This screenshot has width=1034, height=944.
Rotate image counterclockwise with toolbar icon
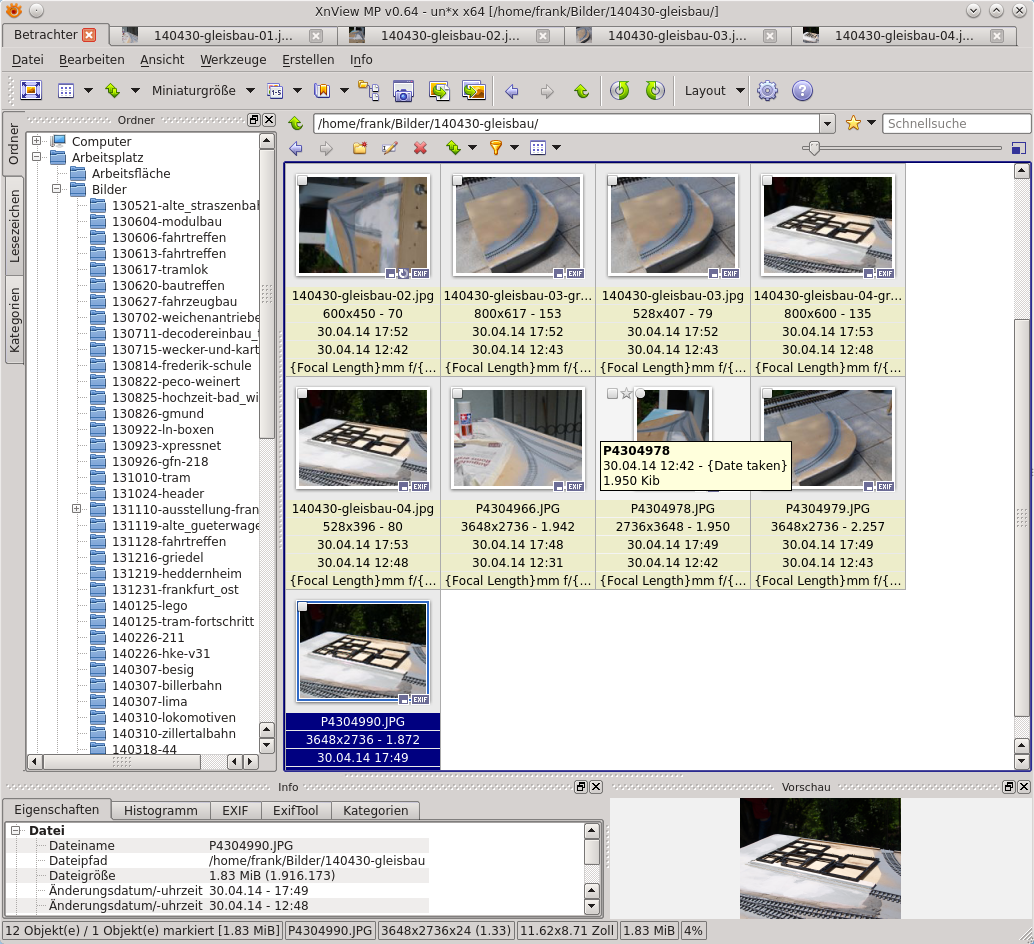pos(620,91)
